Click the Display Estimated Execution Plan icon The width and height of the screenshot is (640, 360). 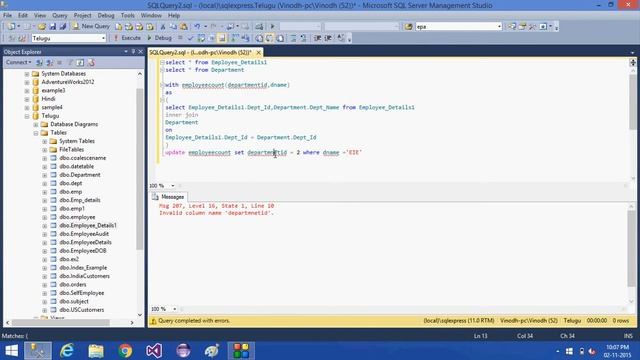pyautogui.click(x=201, y=38)
